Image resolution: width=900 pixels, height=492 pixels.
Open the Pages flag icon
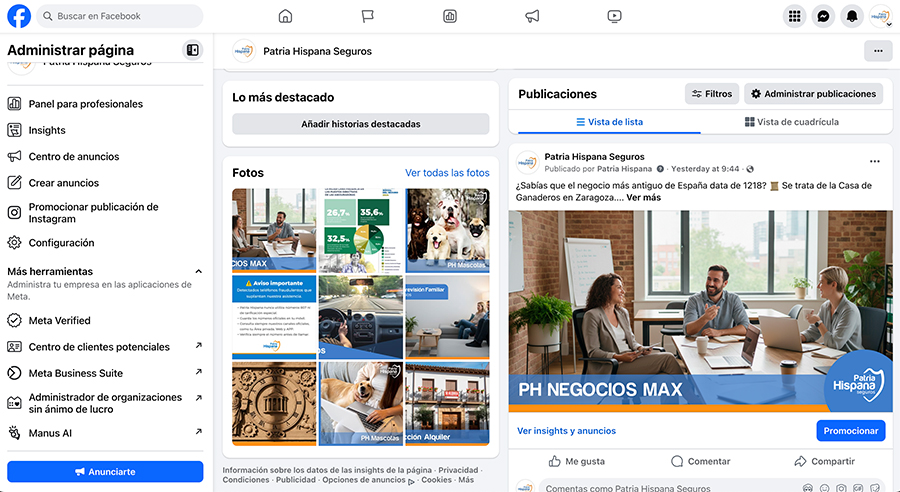tap(367, 16)
